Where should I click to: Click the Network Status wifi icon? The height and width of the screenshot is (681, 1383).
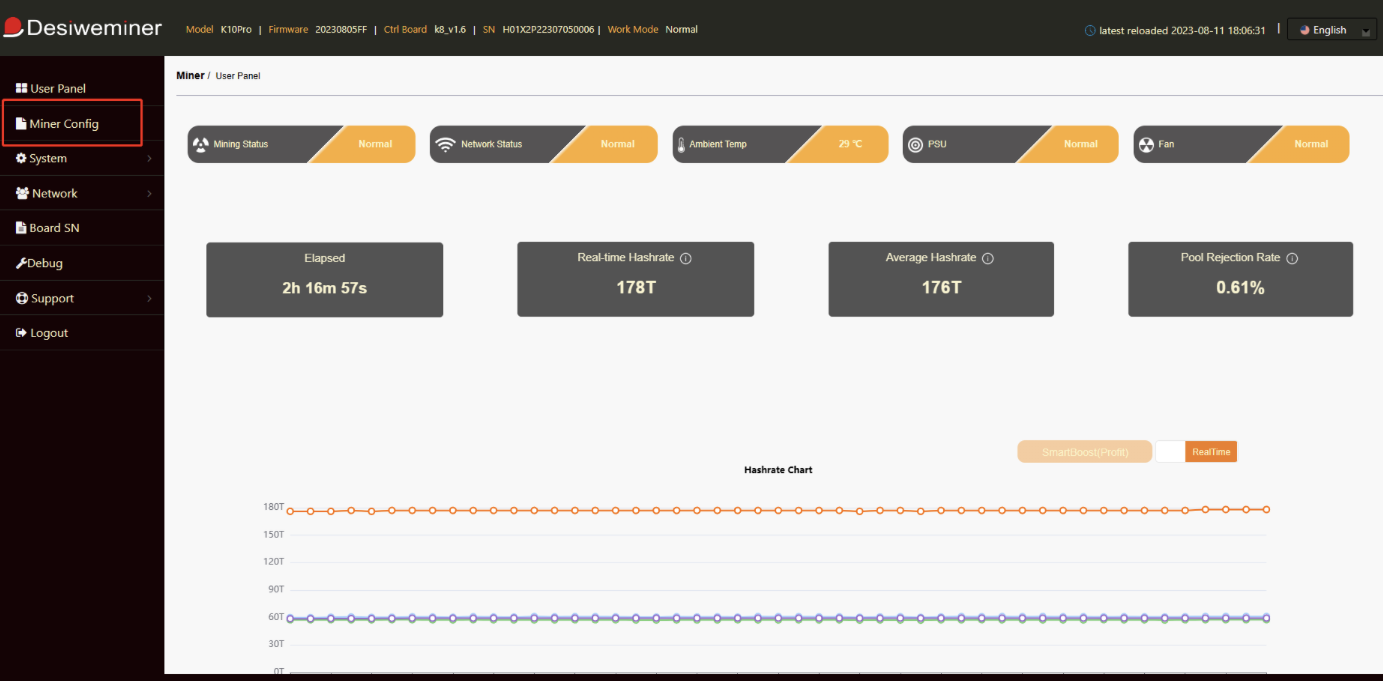[446, 143]
